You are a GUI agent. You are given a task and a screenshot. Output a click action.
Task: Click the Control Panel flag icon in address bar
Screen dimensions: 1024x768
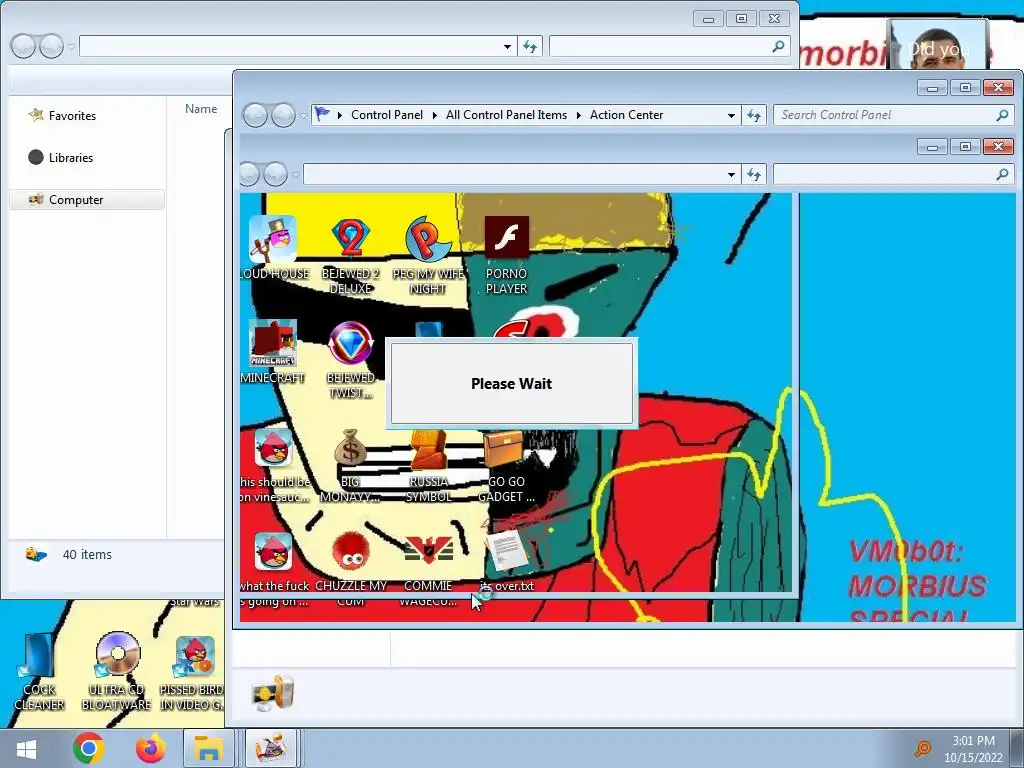[x=322, y=115]
